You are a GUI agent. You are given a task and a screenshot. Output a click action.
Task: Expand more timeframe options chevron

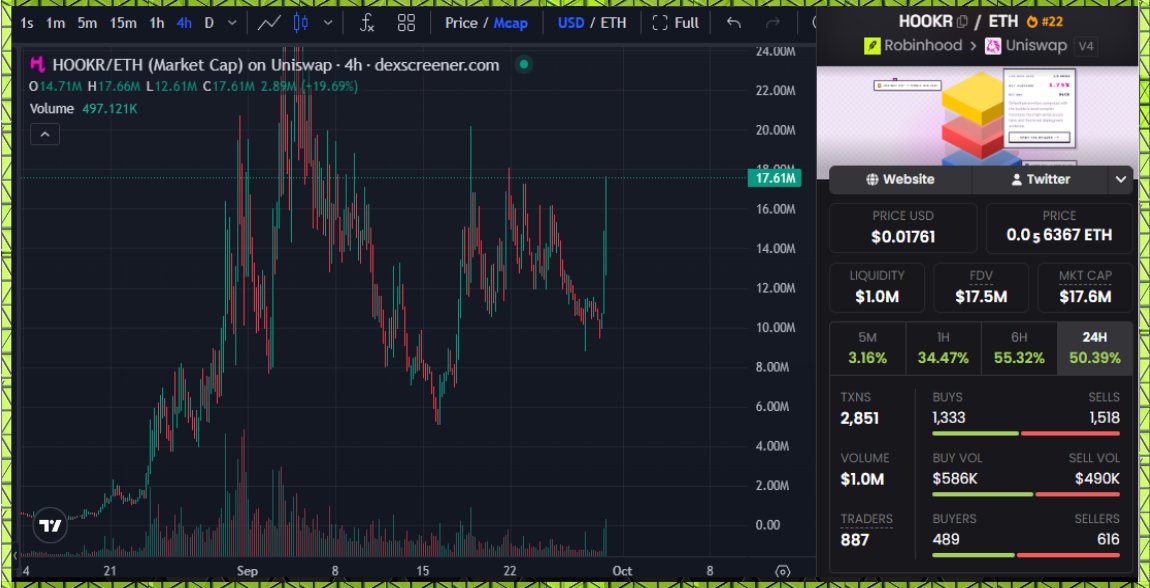coord(232,23)
